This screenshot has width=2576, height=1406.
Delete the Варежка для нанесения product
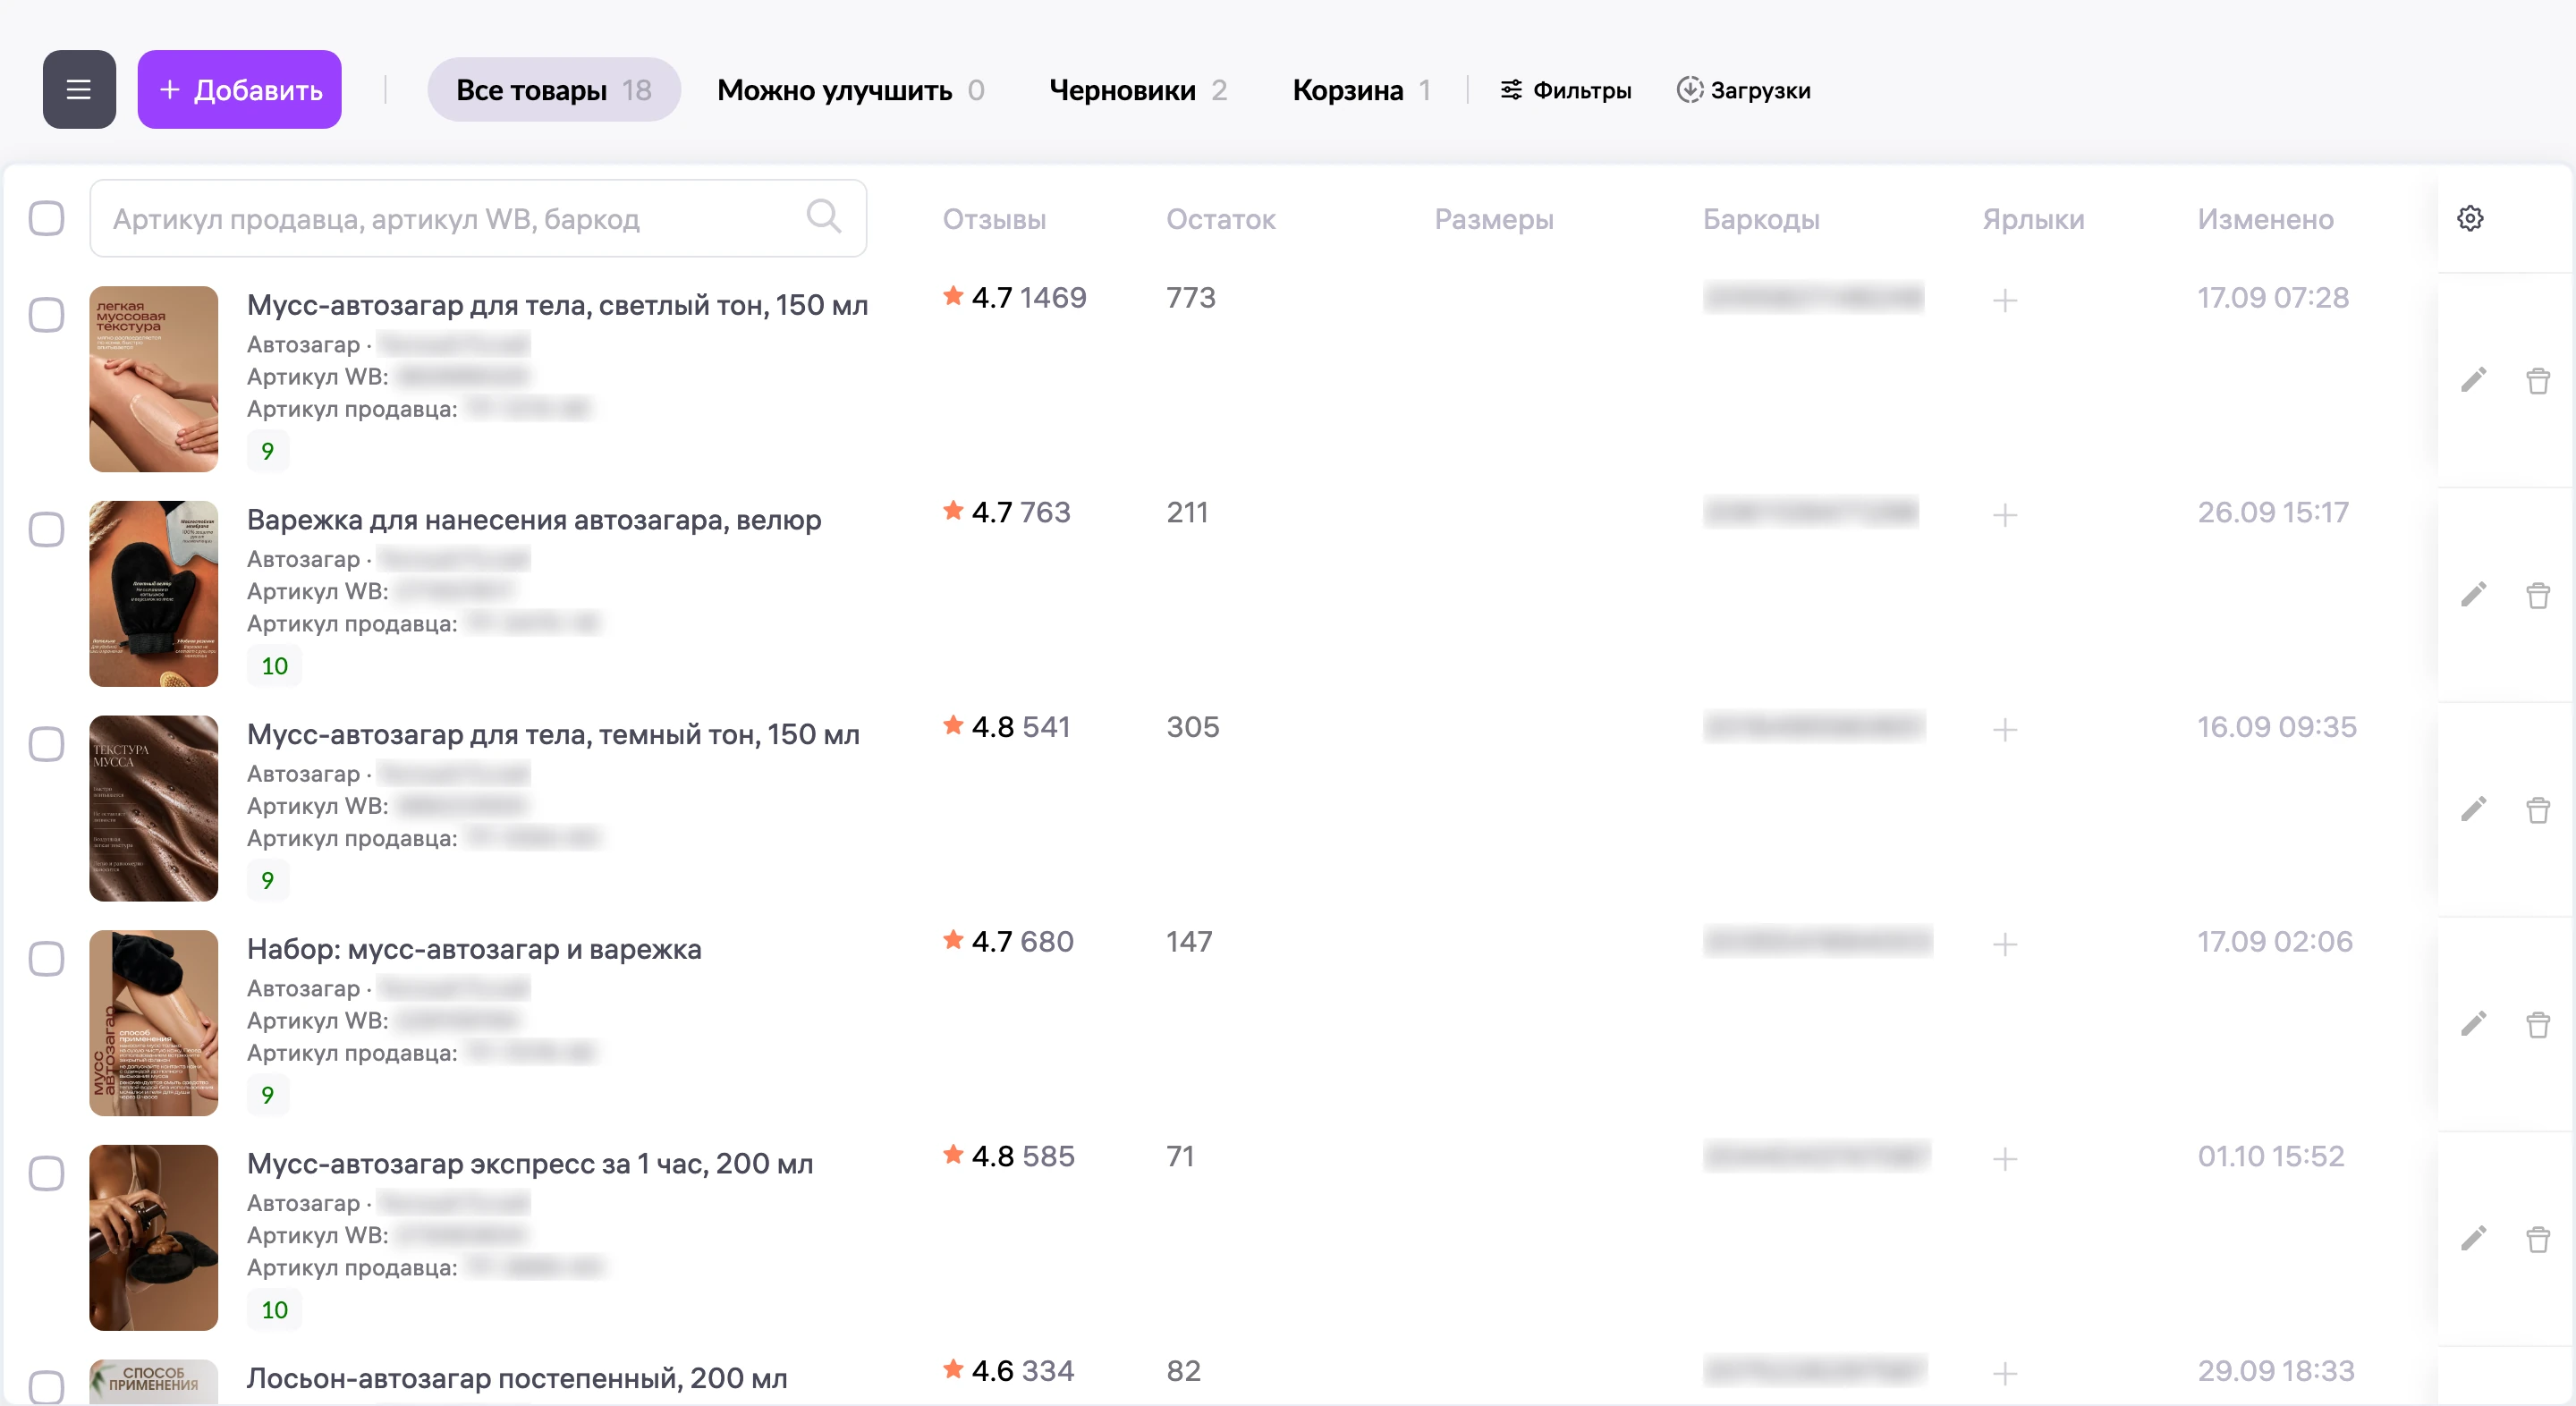[x=2538, y=595]
